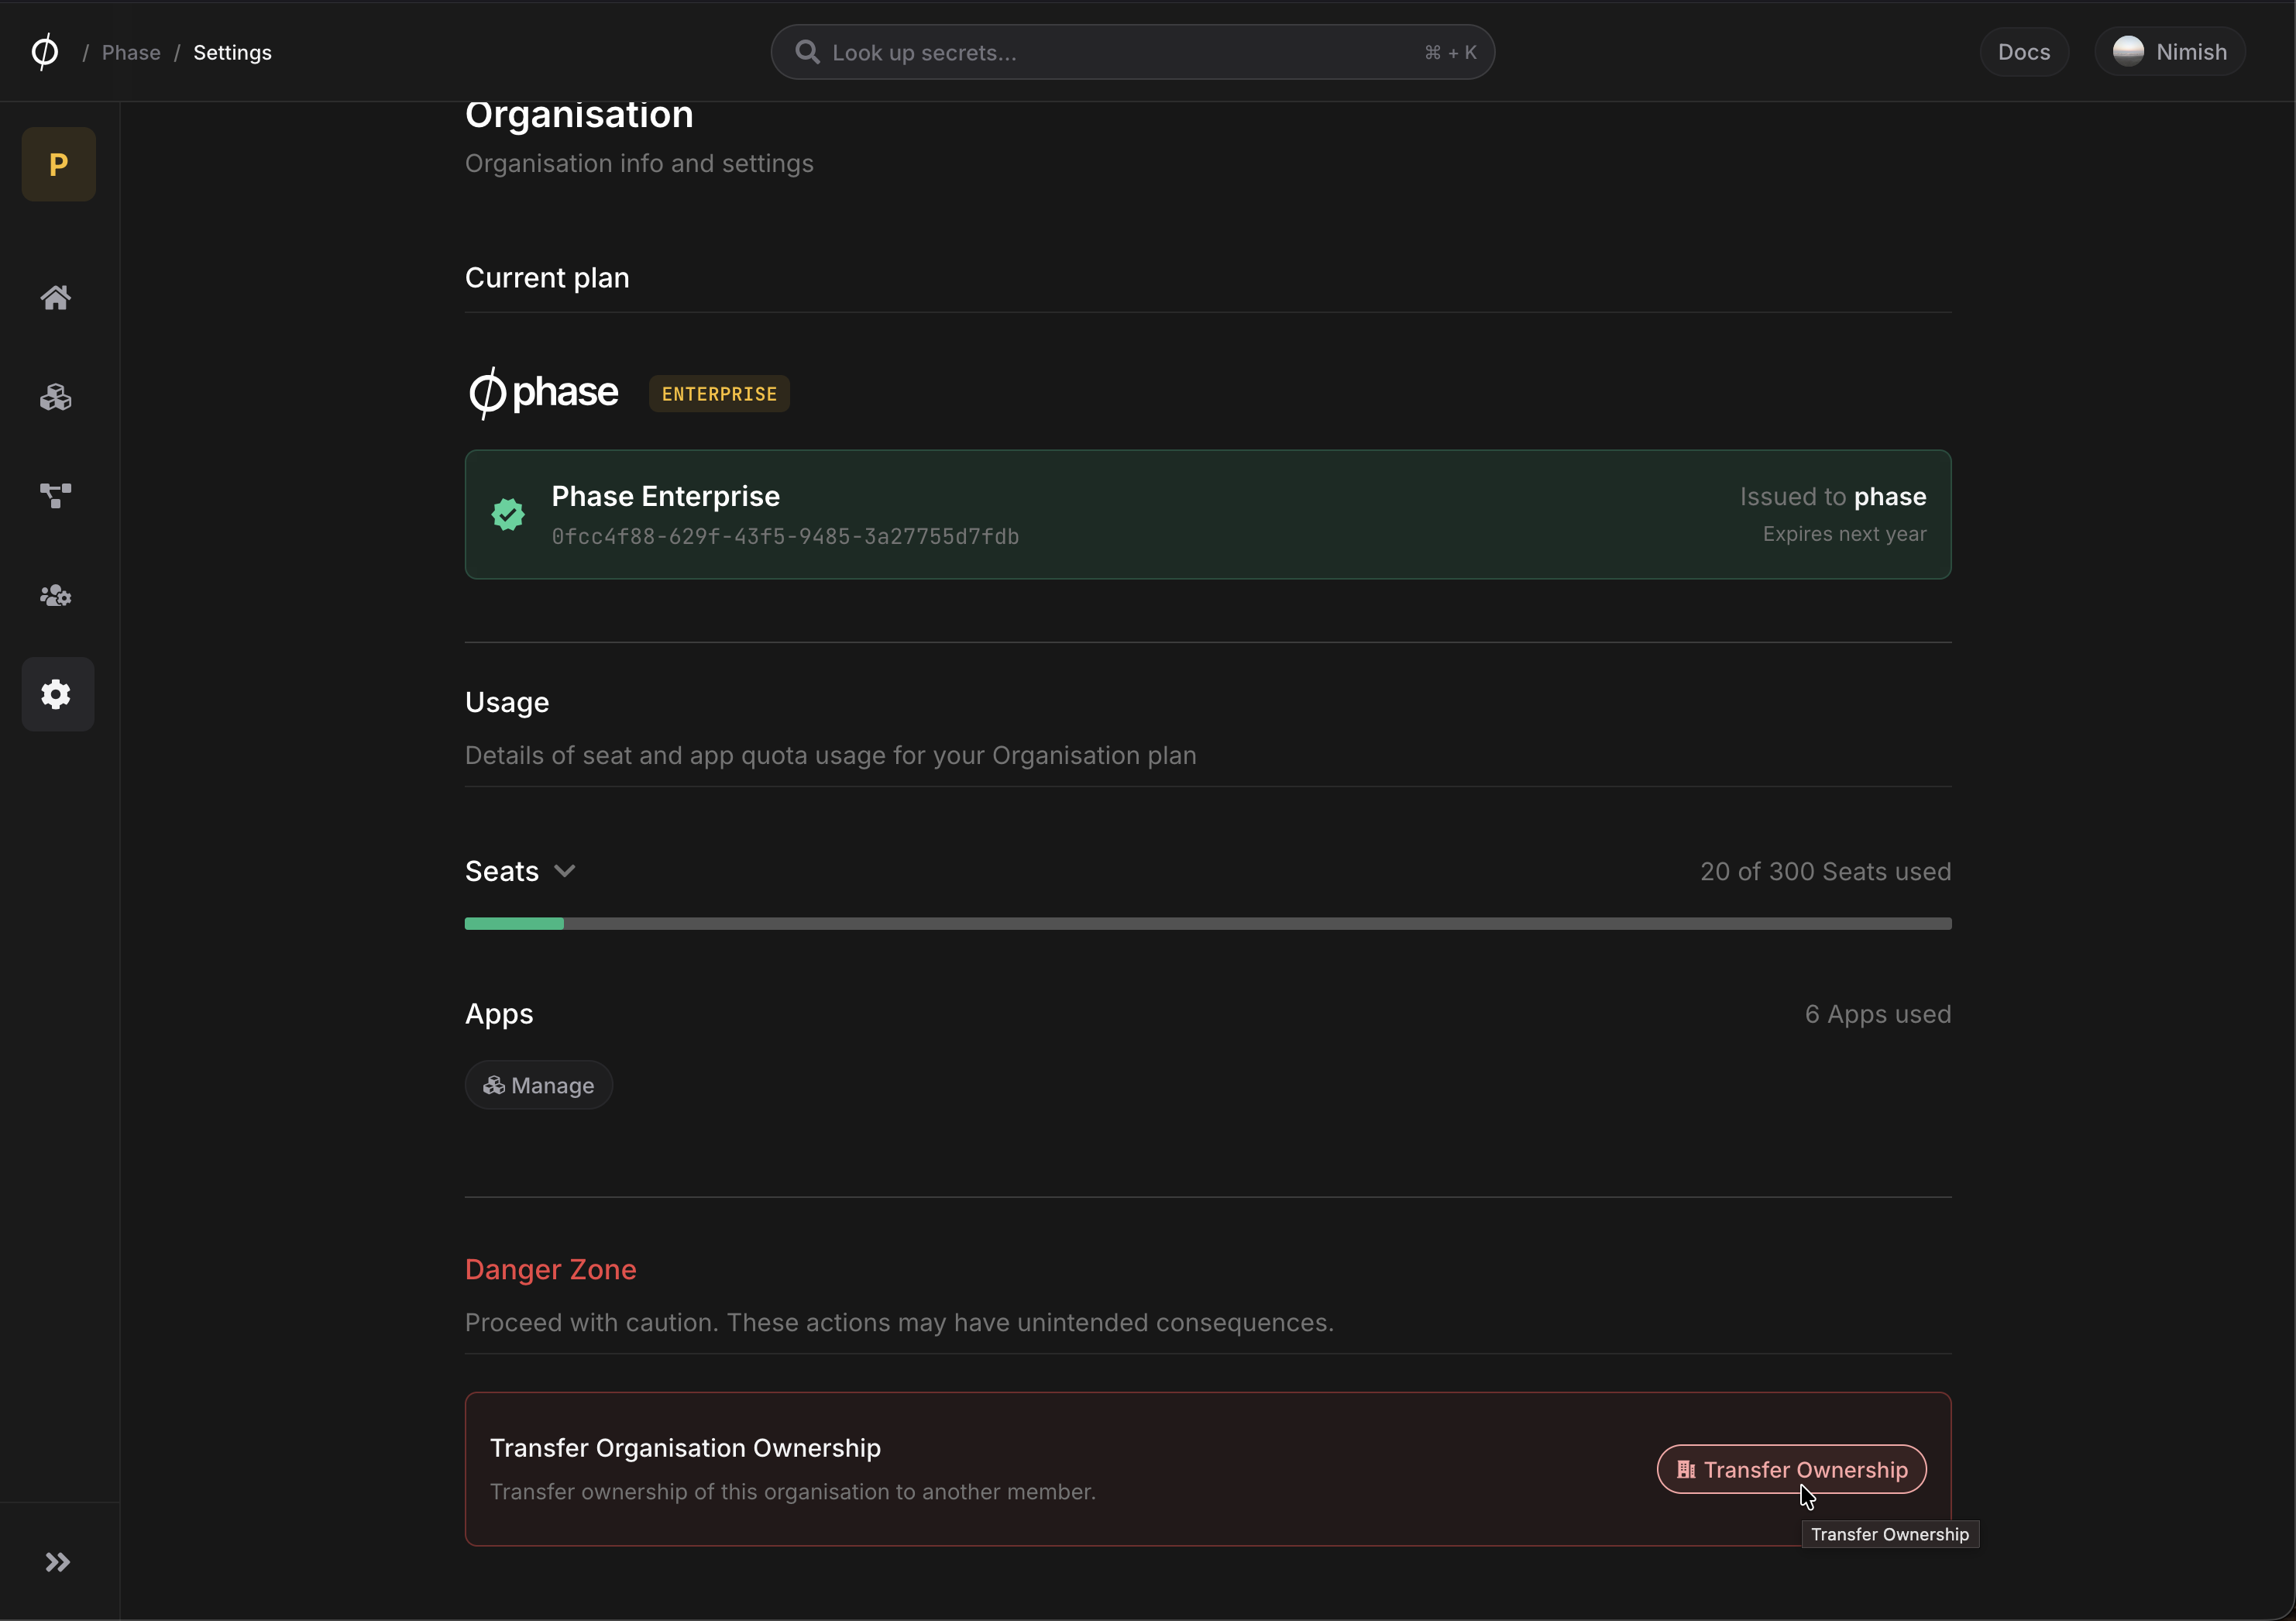The image size is (2296, 1621).
Task: Click the 'Expires next year' text
Action: (x=1844, y=534)
